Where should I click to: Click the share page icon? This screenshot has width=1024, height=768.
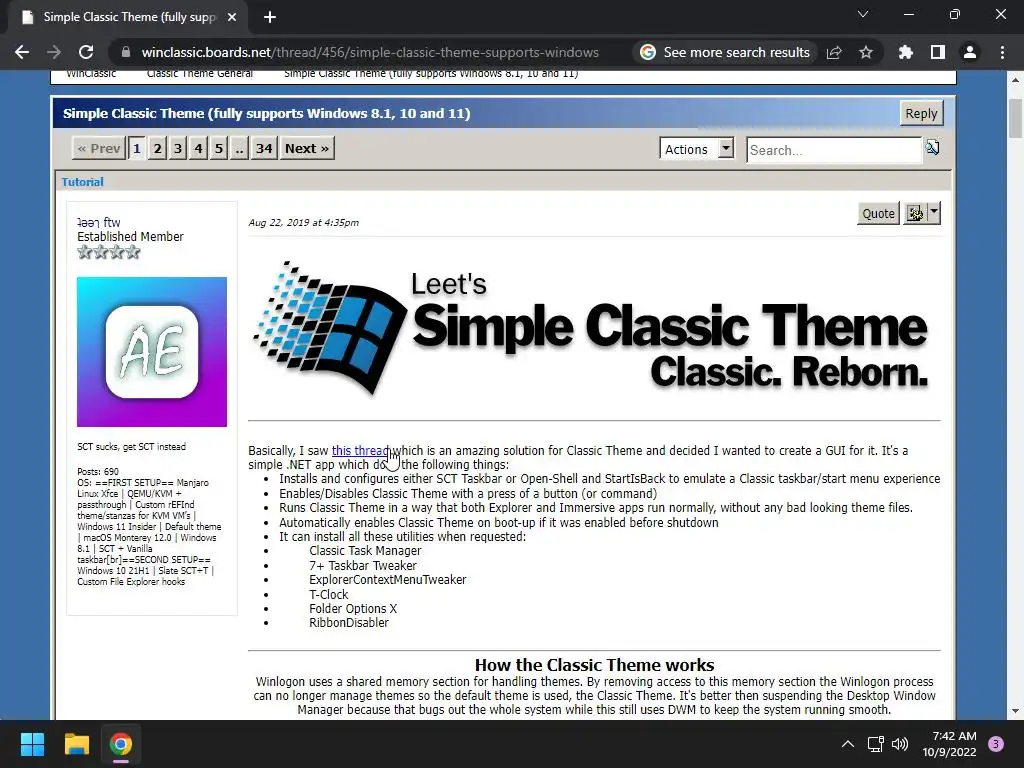tap(834, 52)
